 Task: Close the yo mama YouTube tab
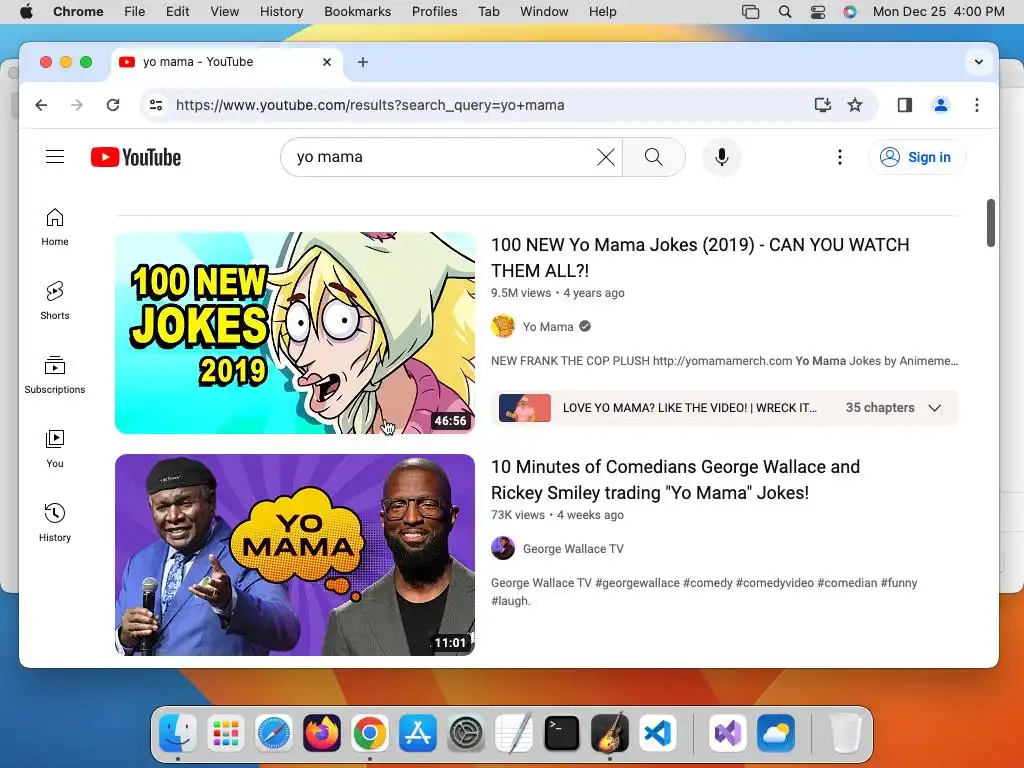coord(327,62)
